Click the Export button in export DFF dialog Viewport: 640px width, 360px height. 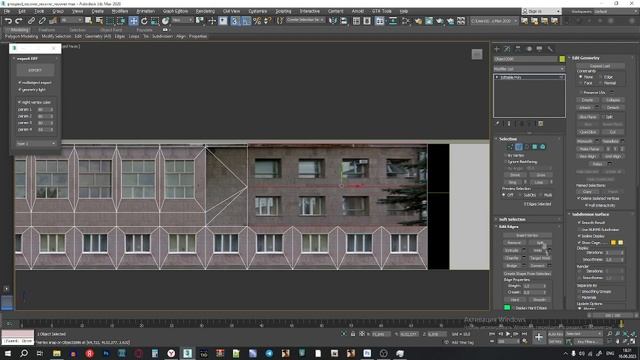pyautogui.click(x=35, y=70)
